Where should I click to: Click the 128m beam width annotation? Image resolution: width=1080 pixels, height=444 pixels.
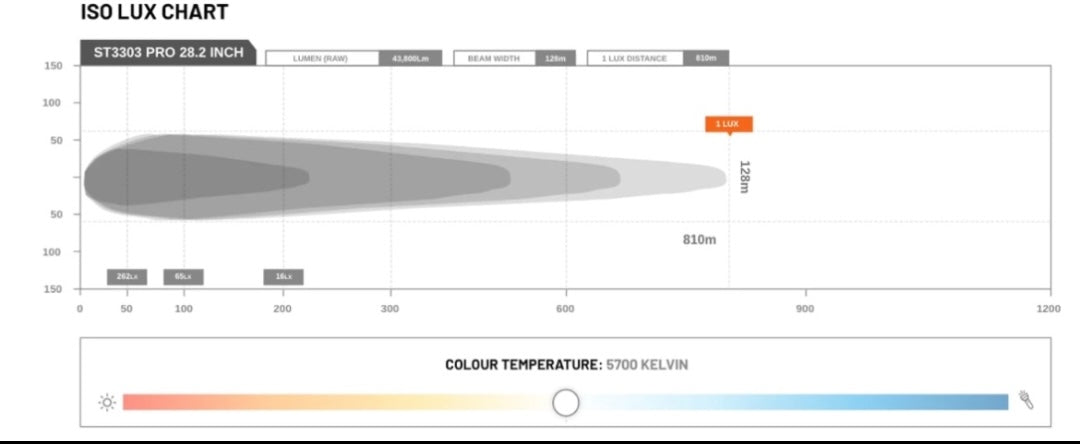pyautogui.click(x=744, y=177)
